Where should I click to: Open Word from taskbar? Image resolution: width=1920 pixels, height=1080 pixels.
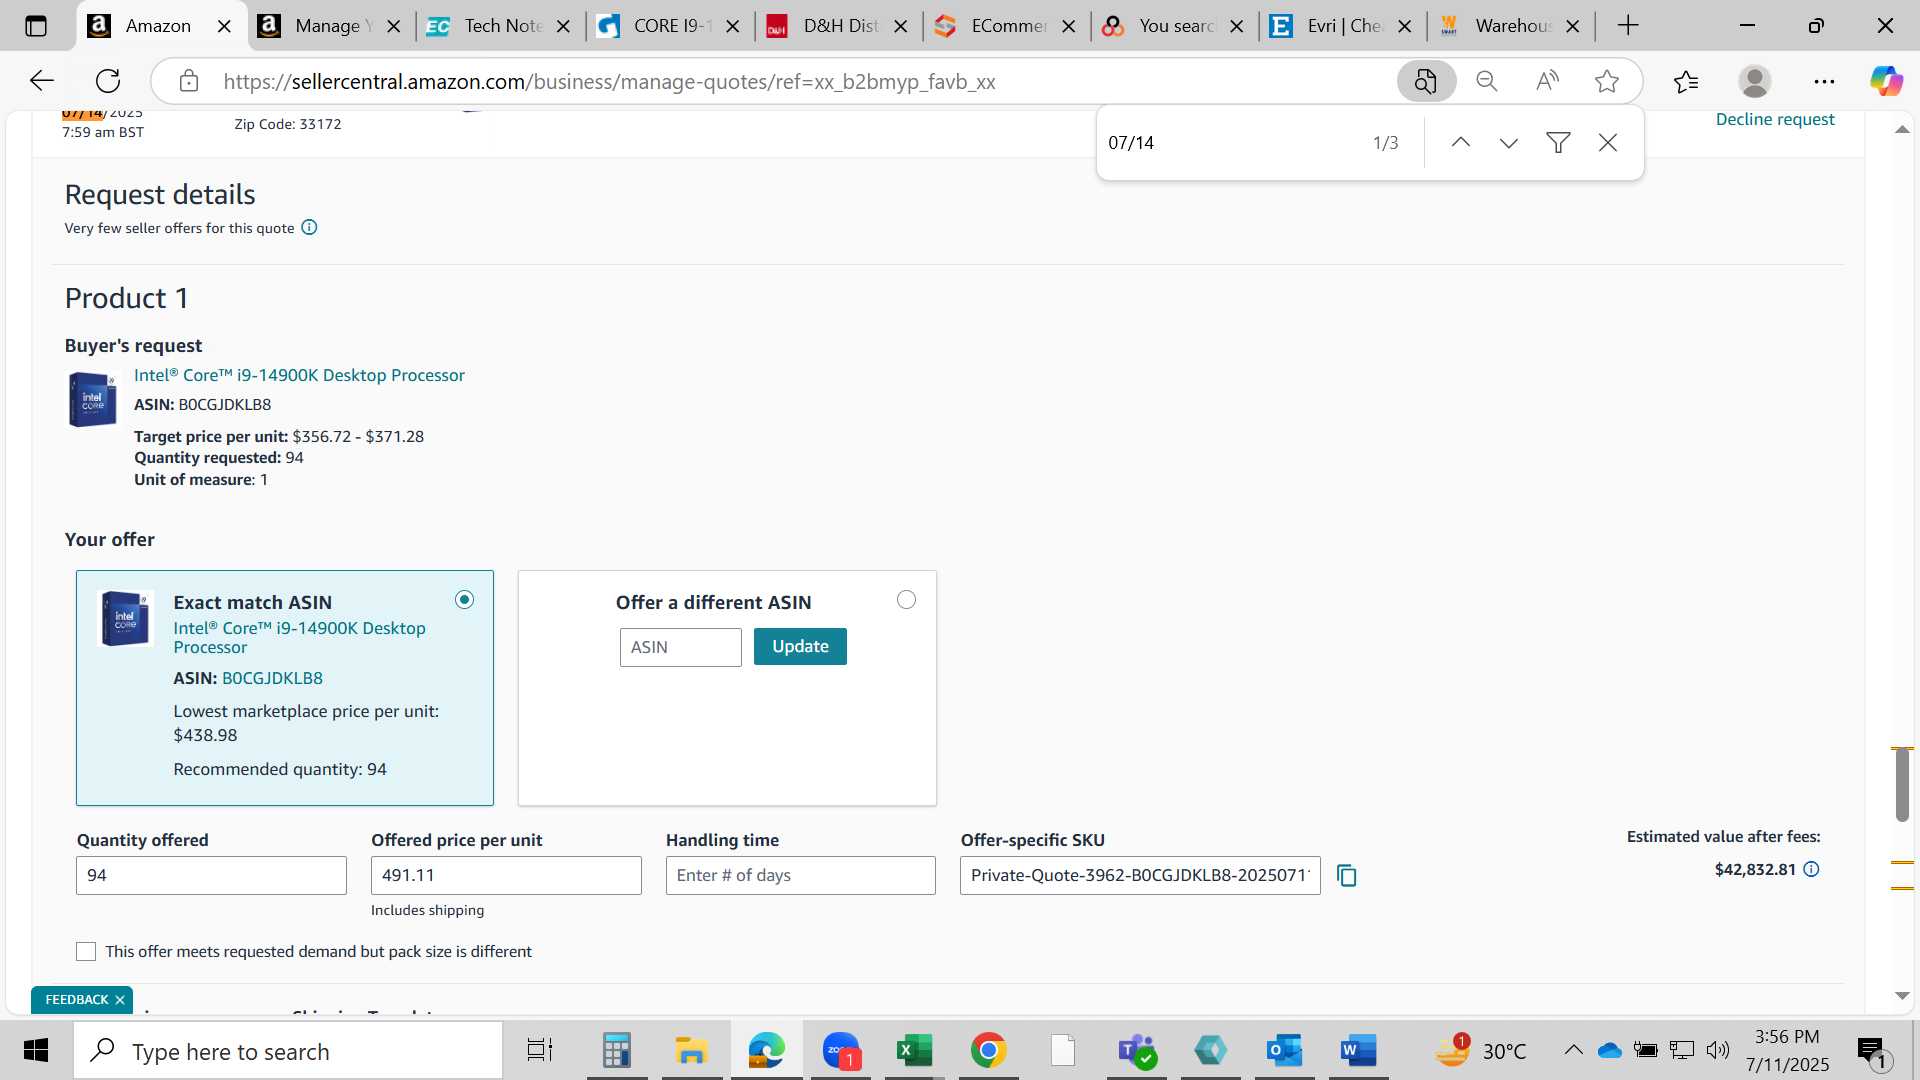tap(1358, 1051)
